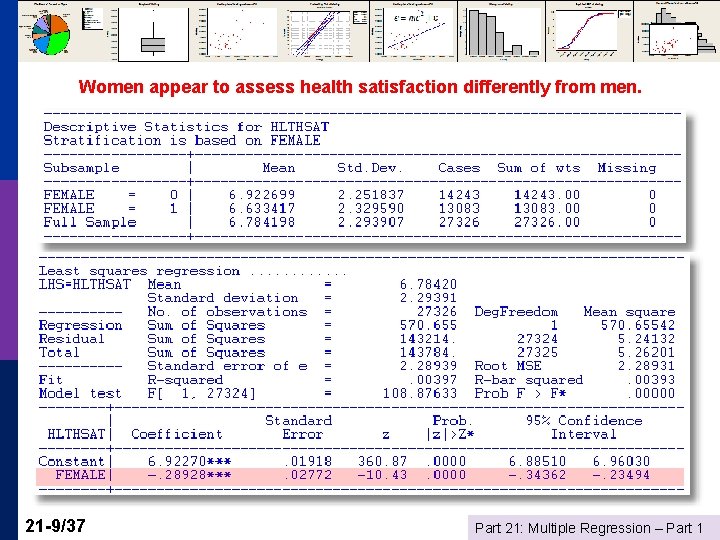Image resolution: width=720 pixels, height=540 pixels.
Task: Click the Part 21: Multiple Regression footer label
Action: coord(589,528)
